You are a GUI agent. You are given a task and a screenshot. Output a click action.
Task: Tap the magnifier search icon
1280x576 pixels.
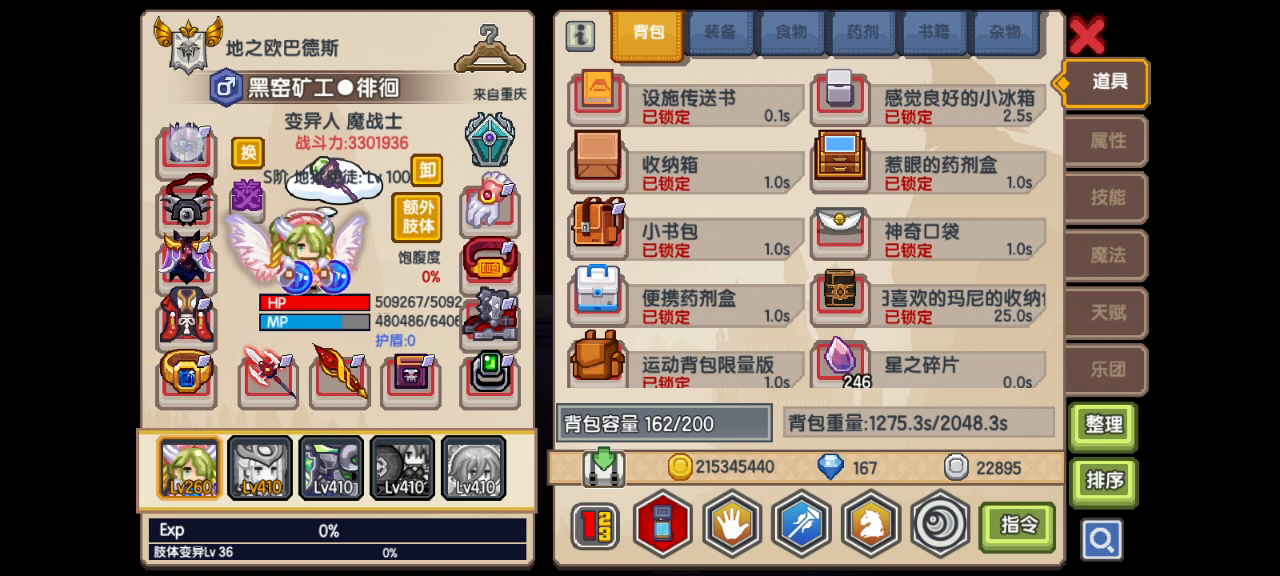[1101, 540]
